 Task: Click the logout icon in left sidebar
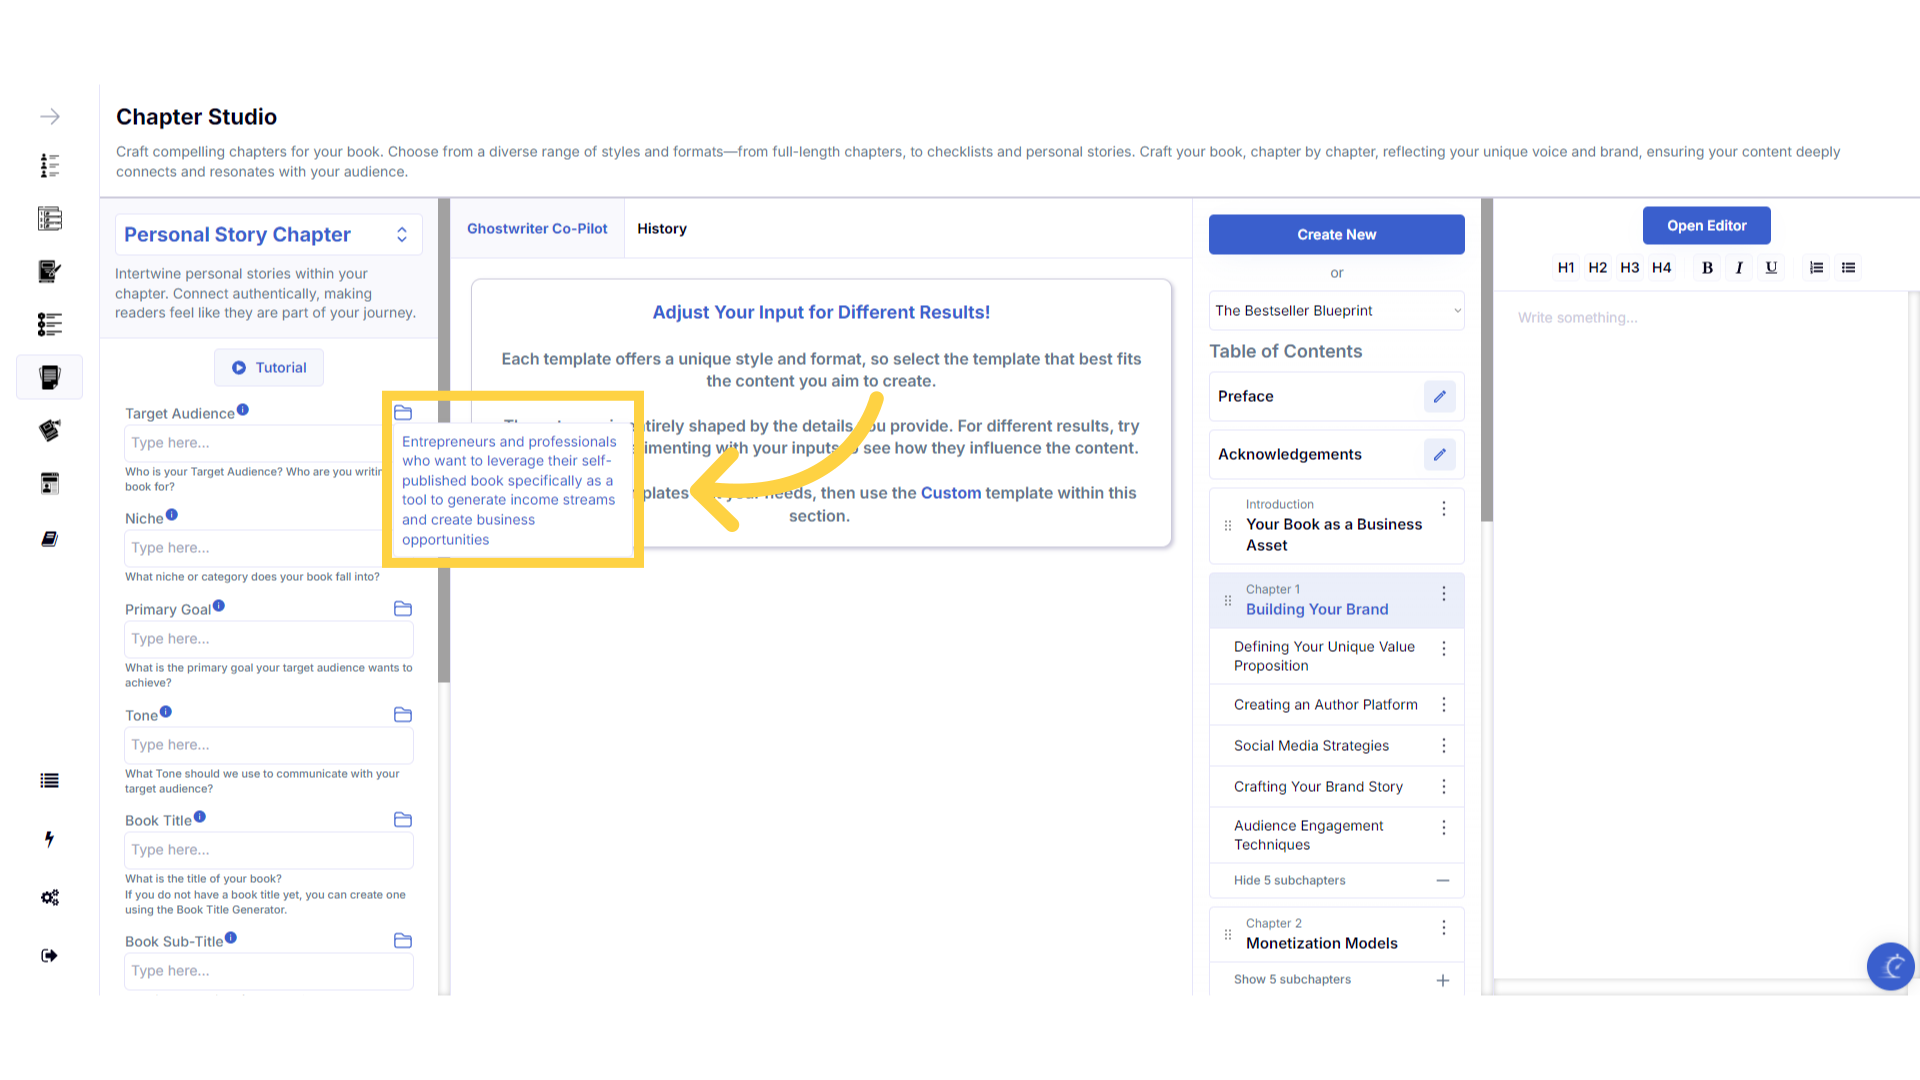point(50,956)
